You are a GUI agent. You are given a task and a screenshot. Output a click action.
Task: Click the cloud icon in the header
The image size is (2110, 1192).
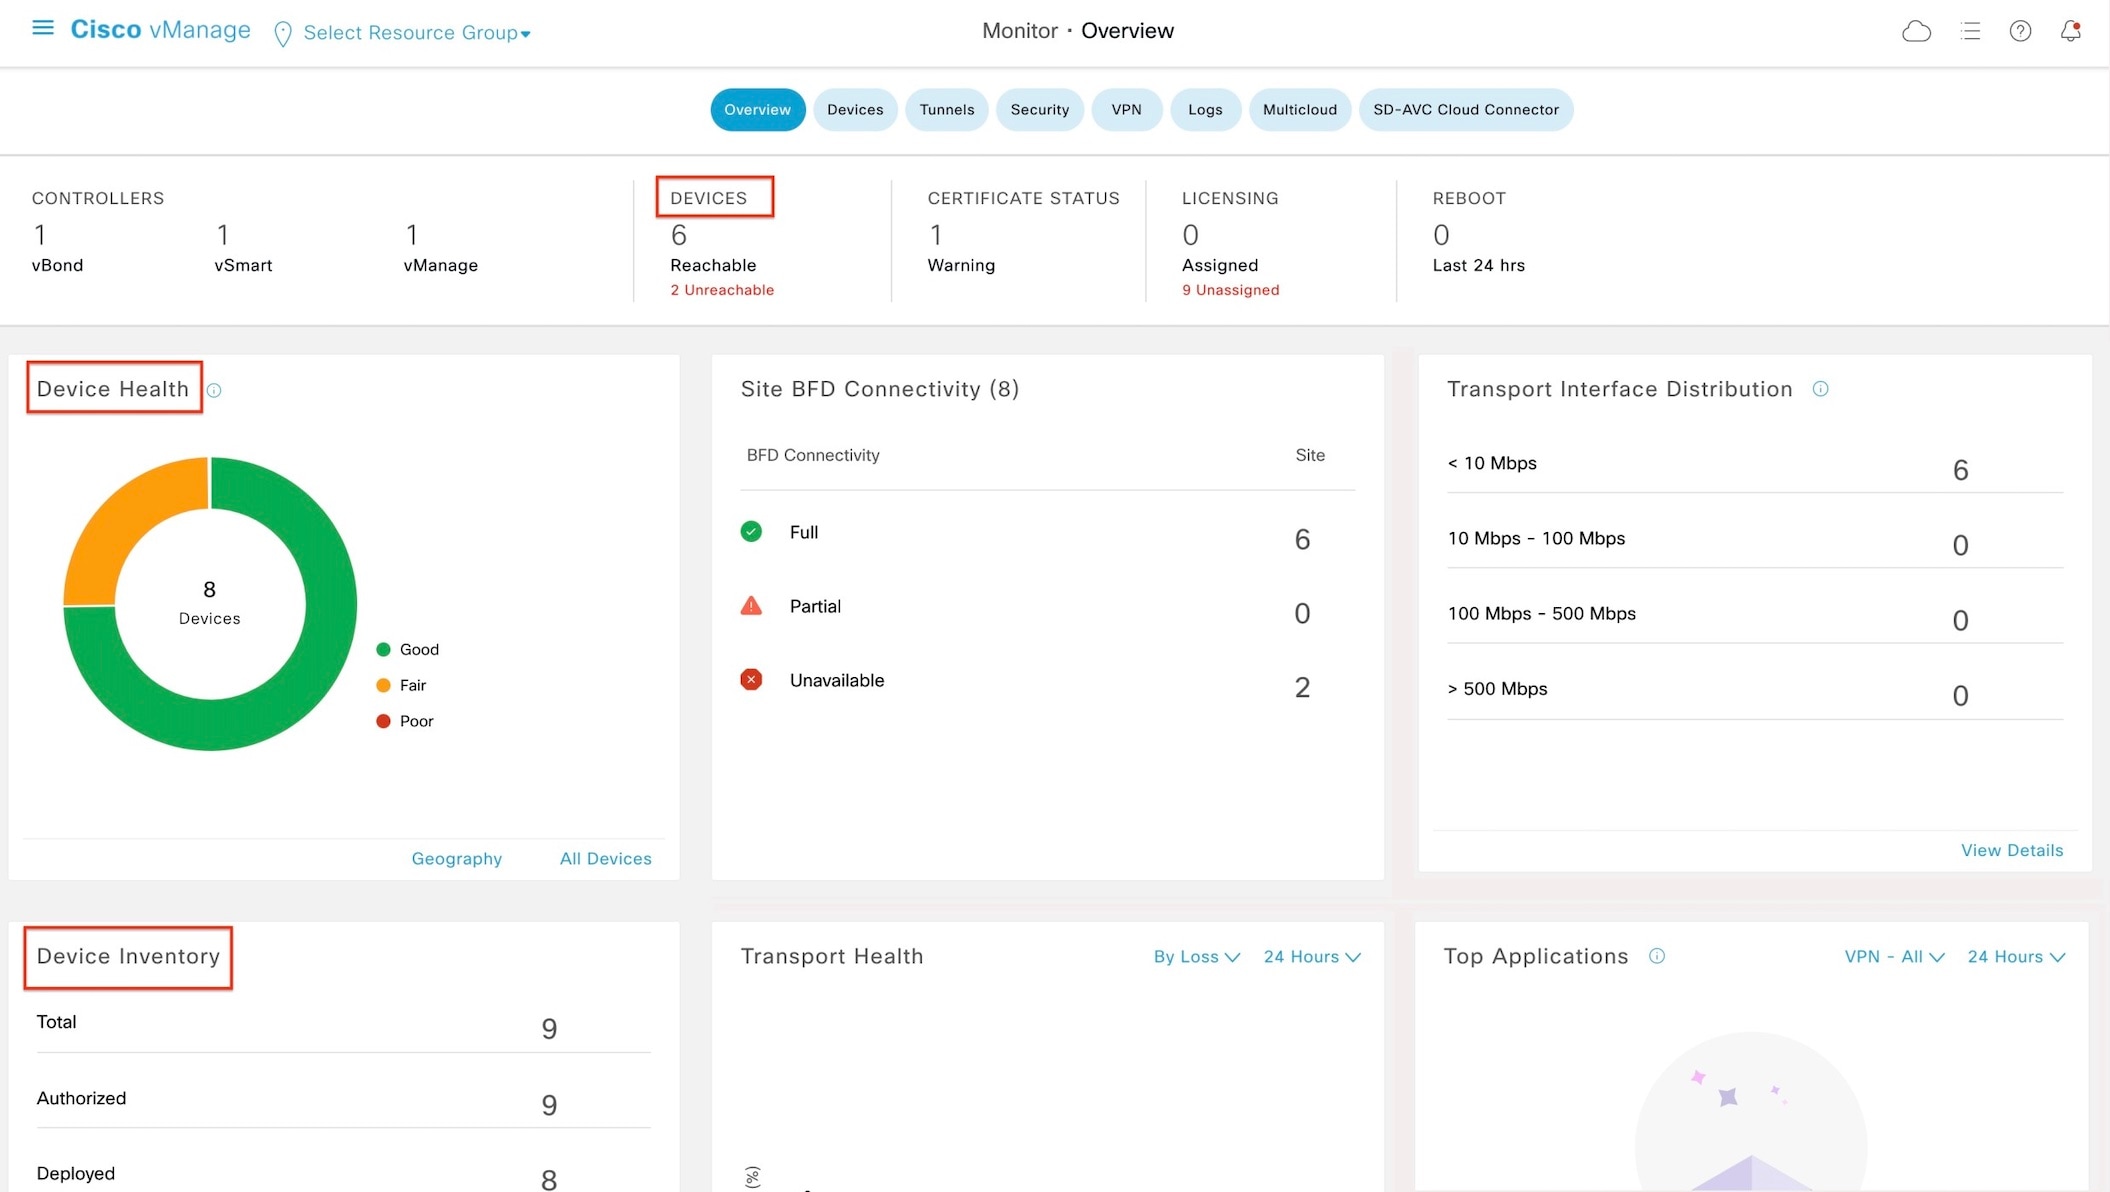(x=1916, y=32)
